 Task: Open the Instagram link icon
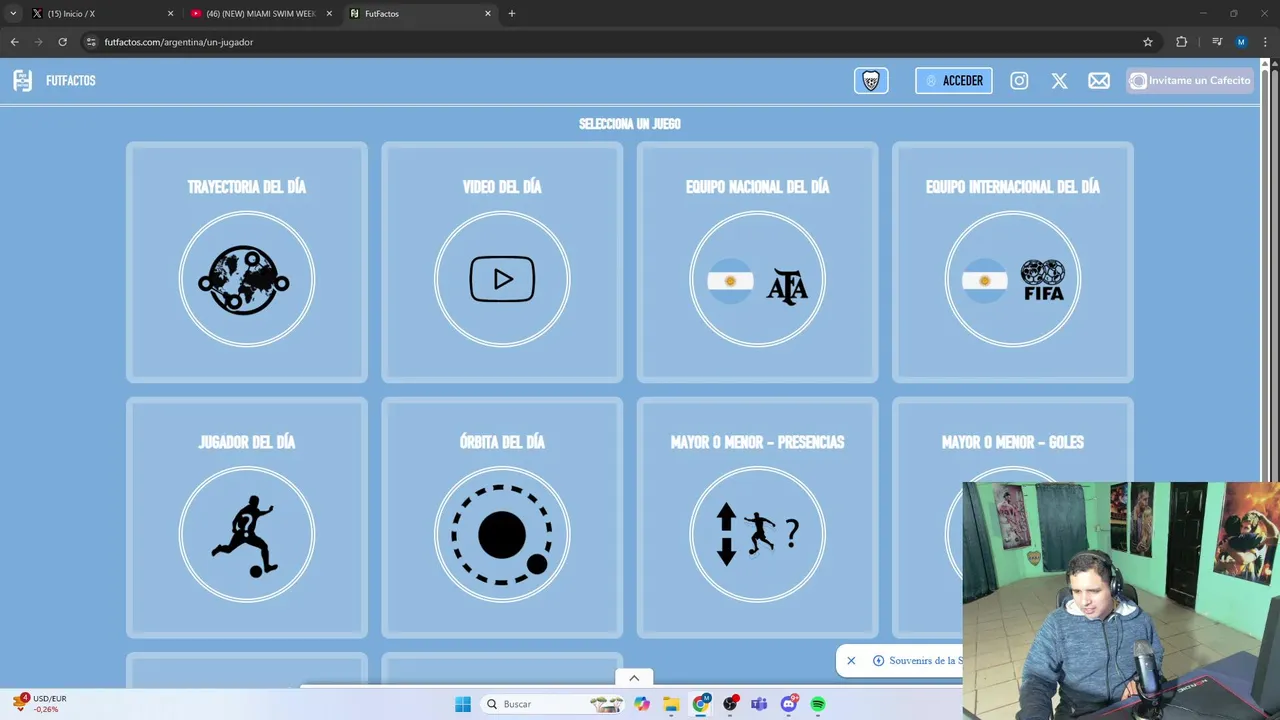coord(1019,81)
